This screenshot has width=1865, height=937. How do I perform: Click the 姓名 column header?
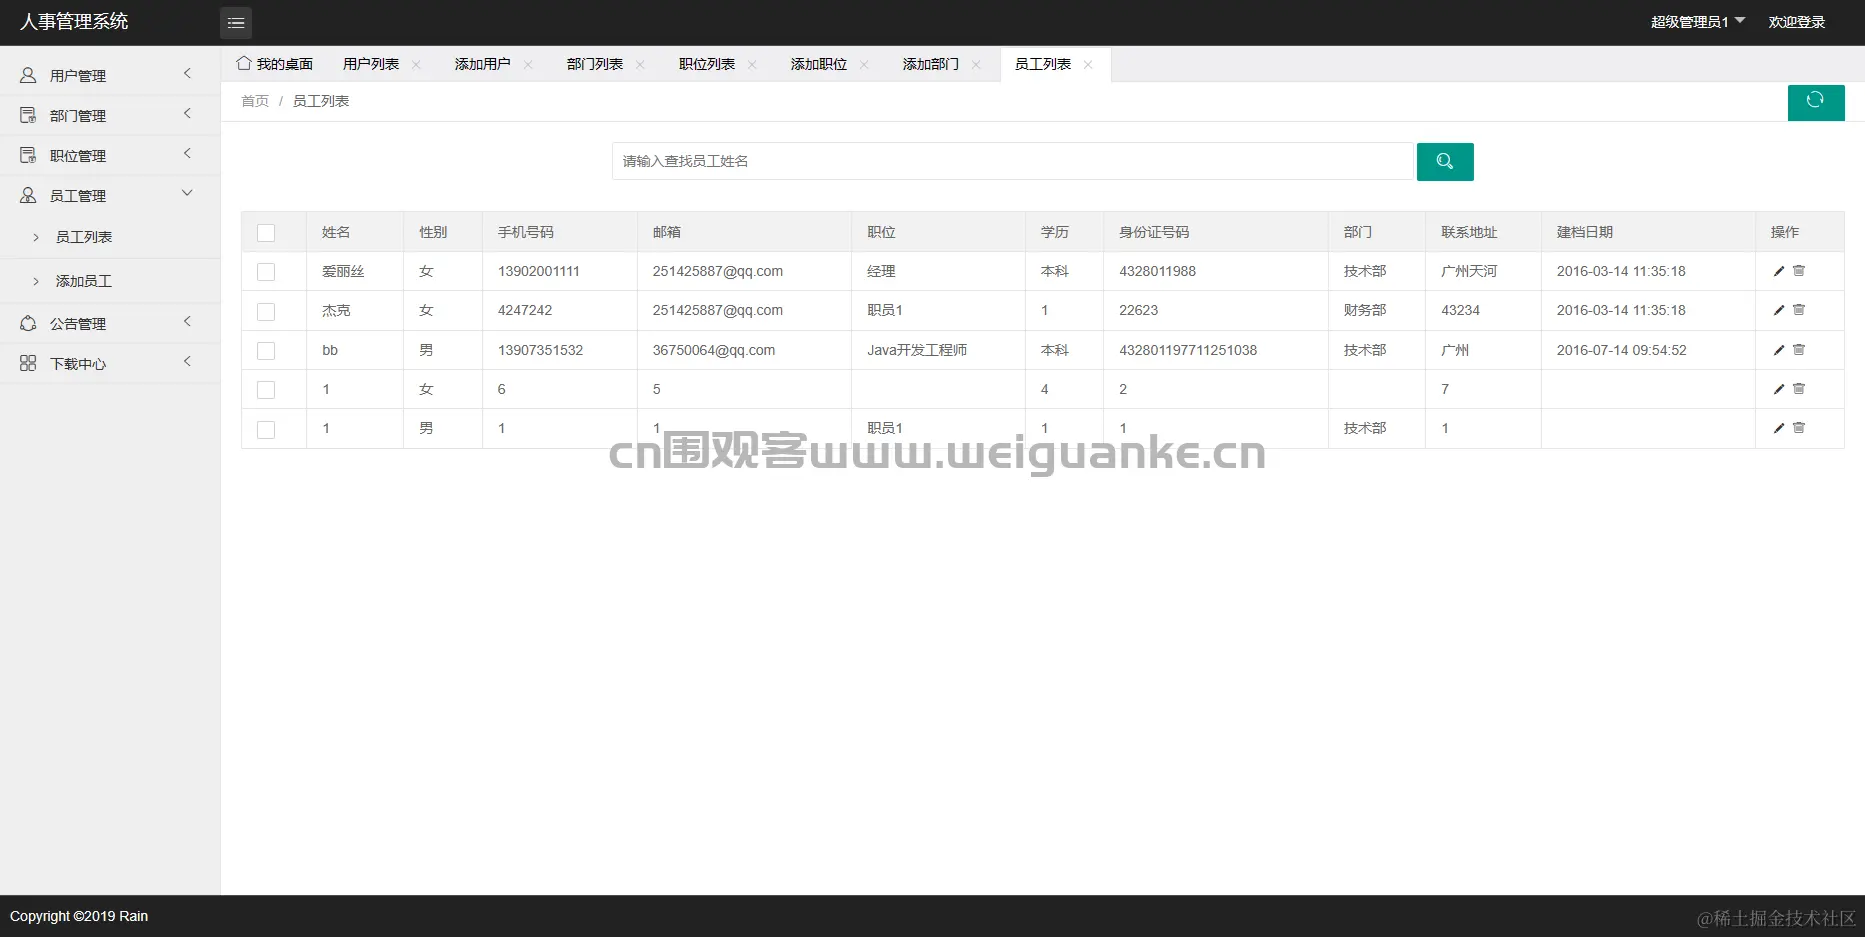point(336,232)
